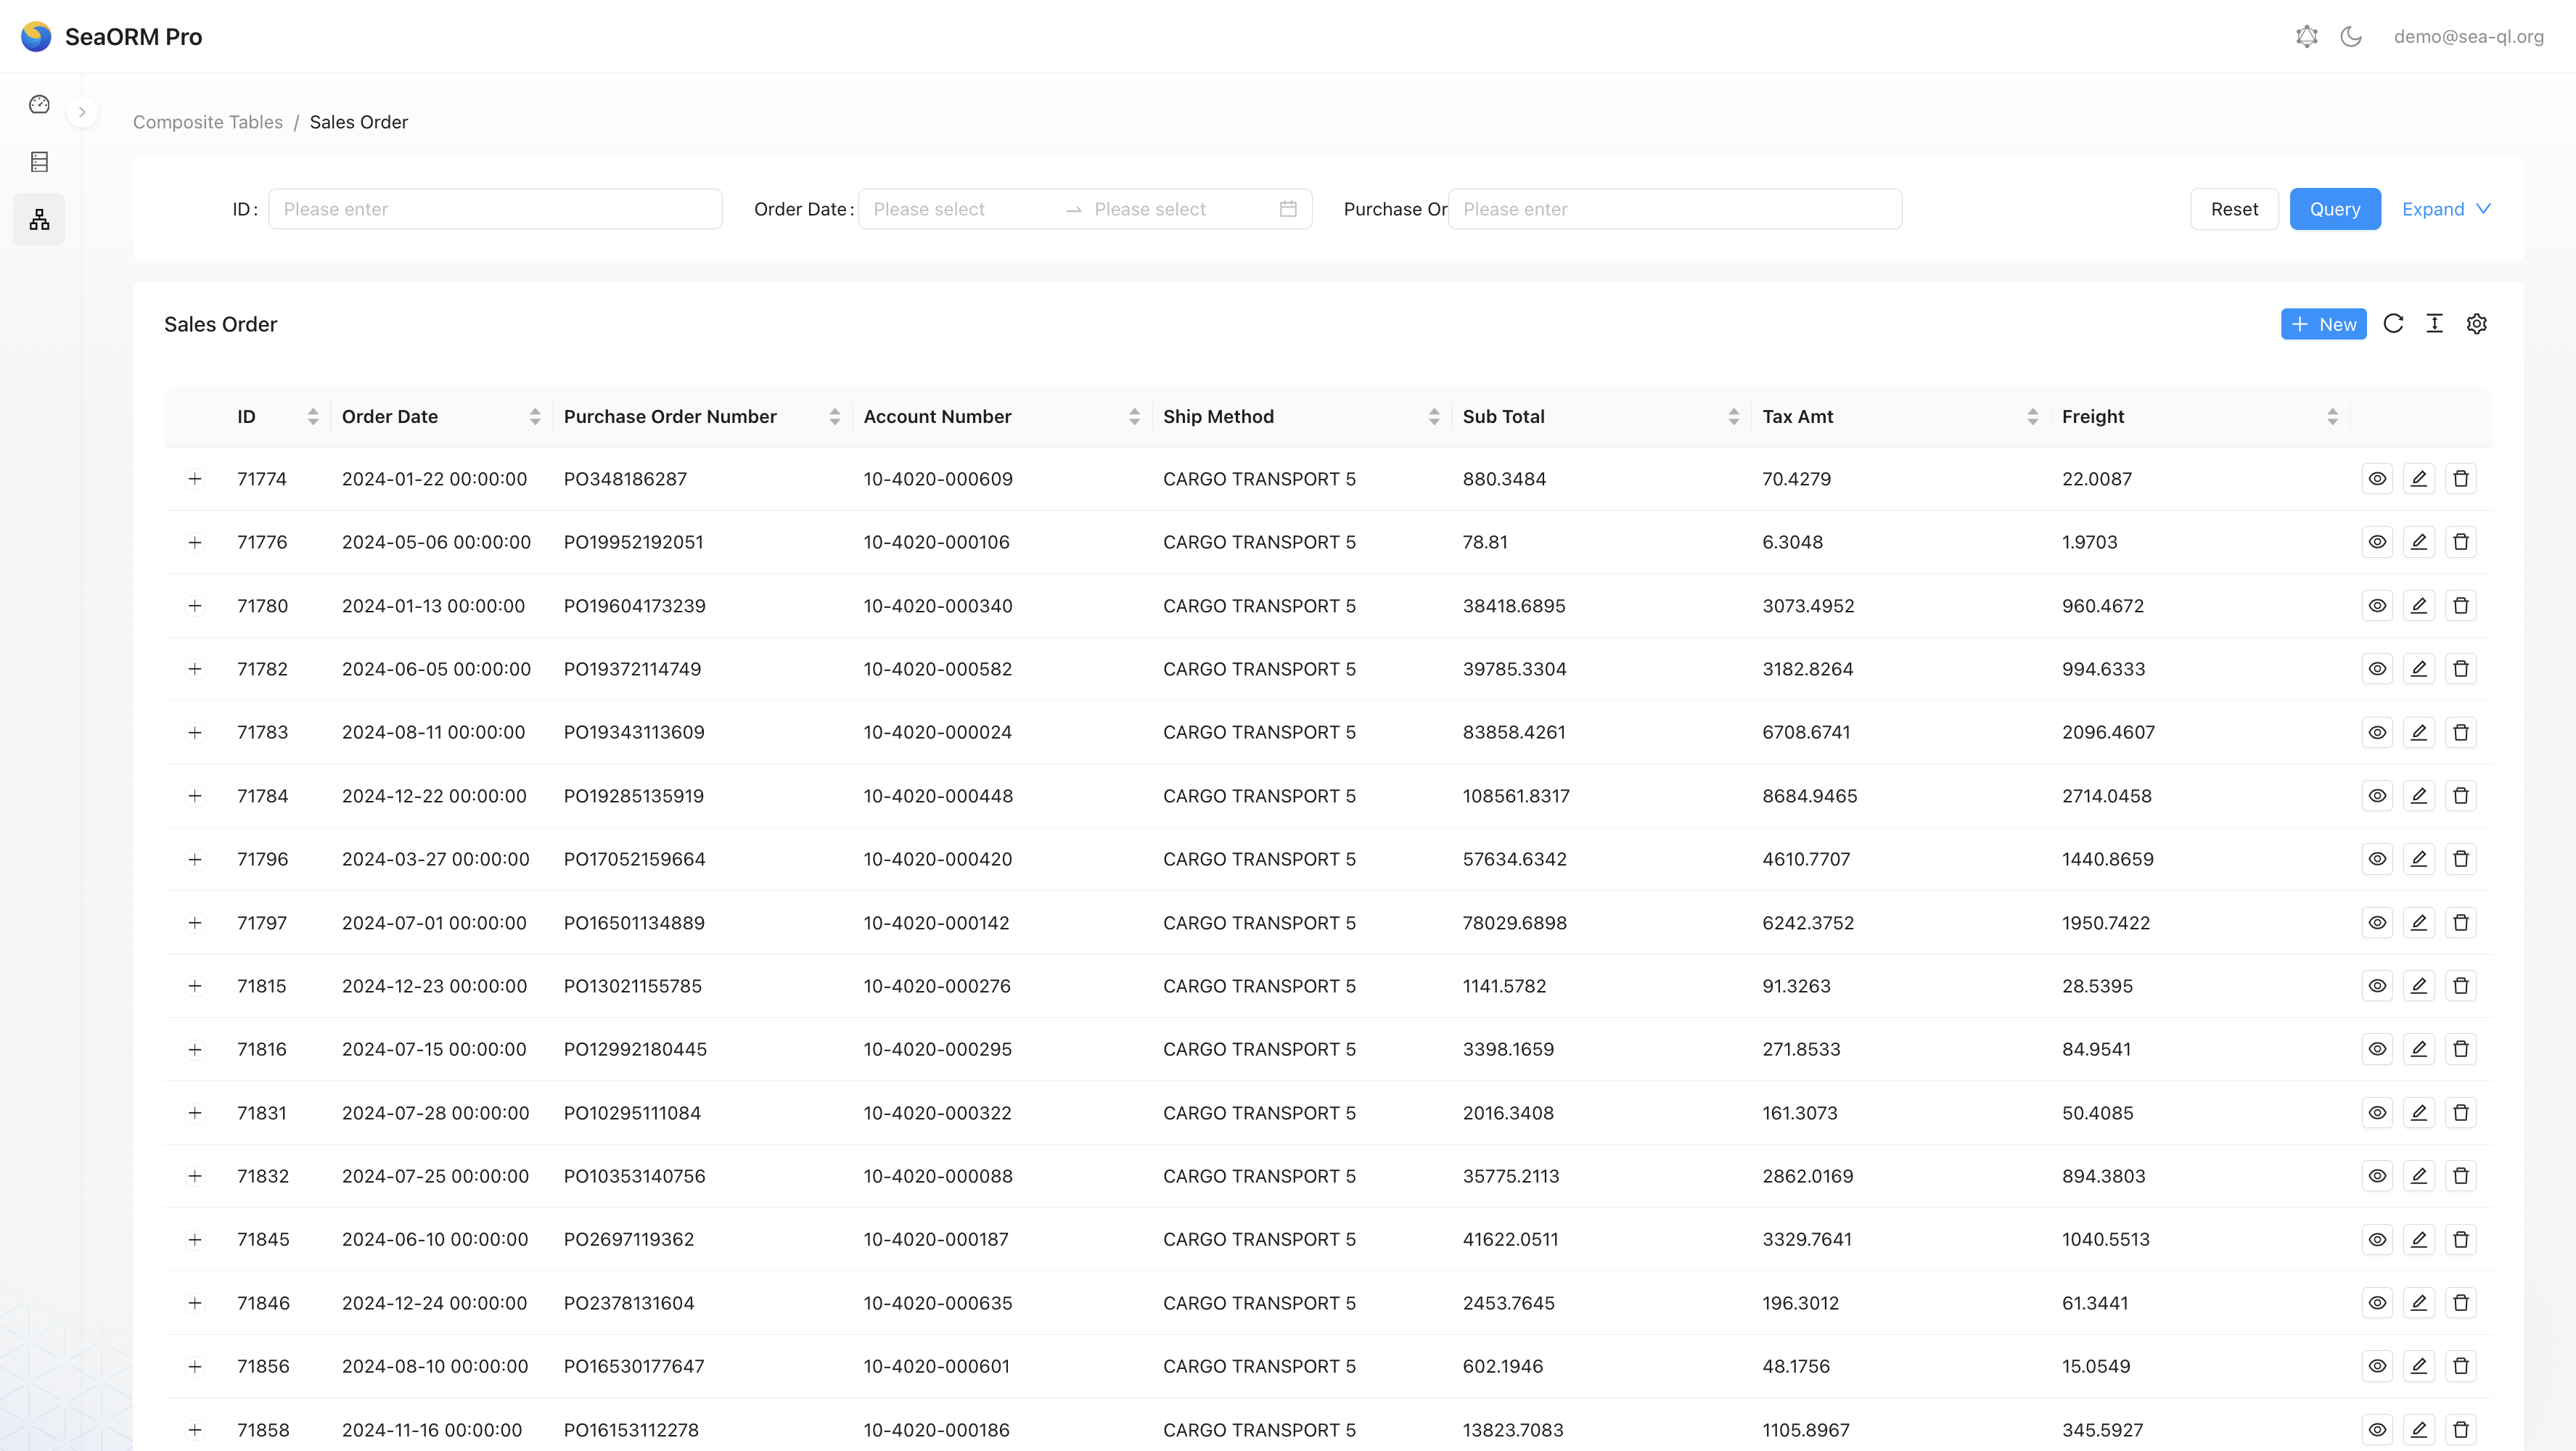This screenshot has width=2576, height=1451.
Task: View order 71816 with eye icon
Action: click(x=2377, y=1049)
